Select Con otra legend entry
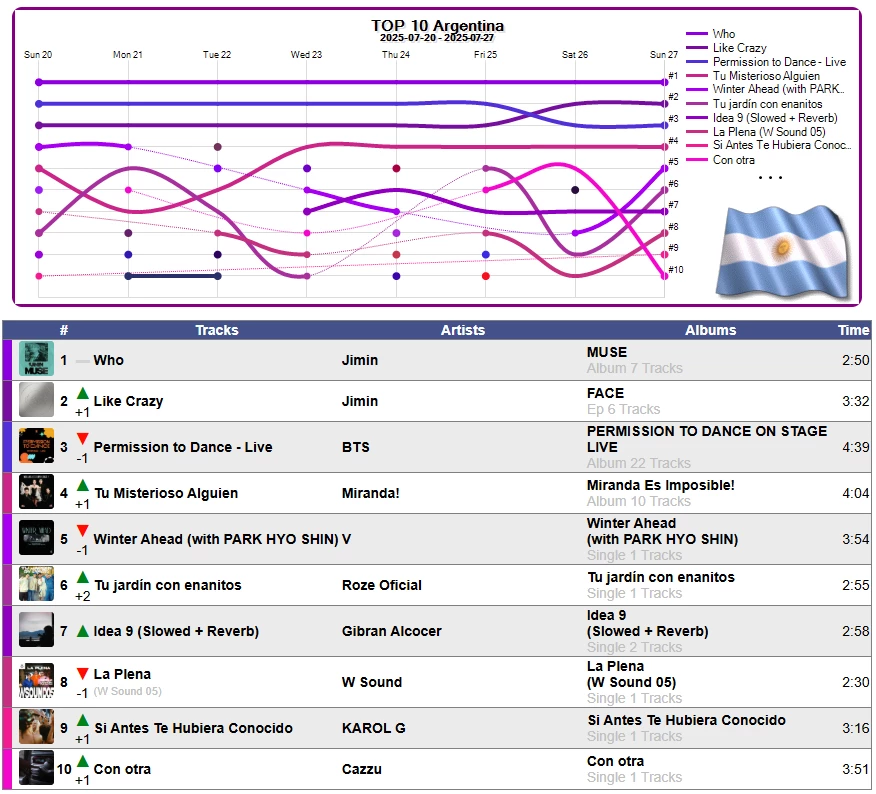 click(x=734, y=160)
